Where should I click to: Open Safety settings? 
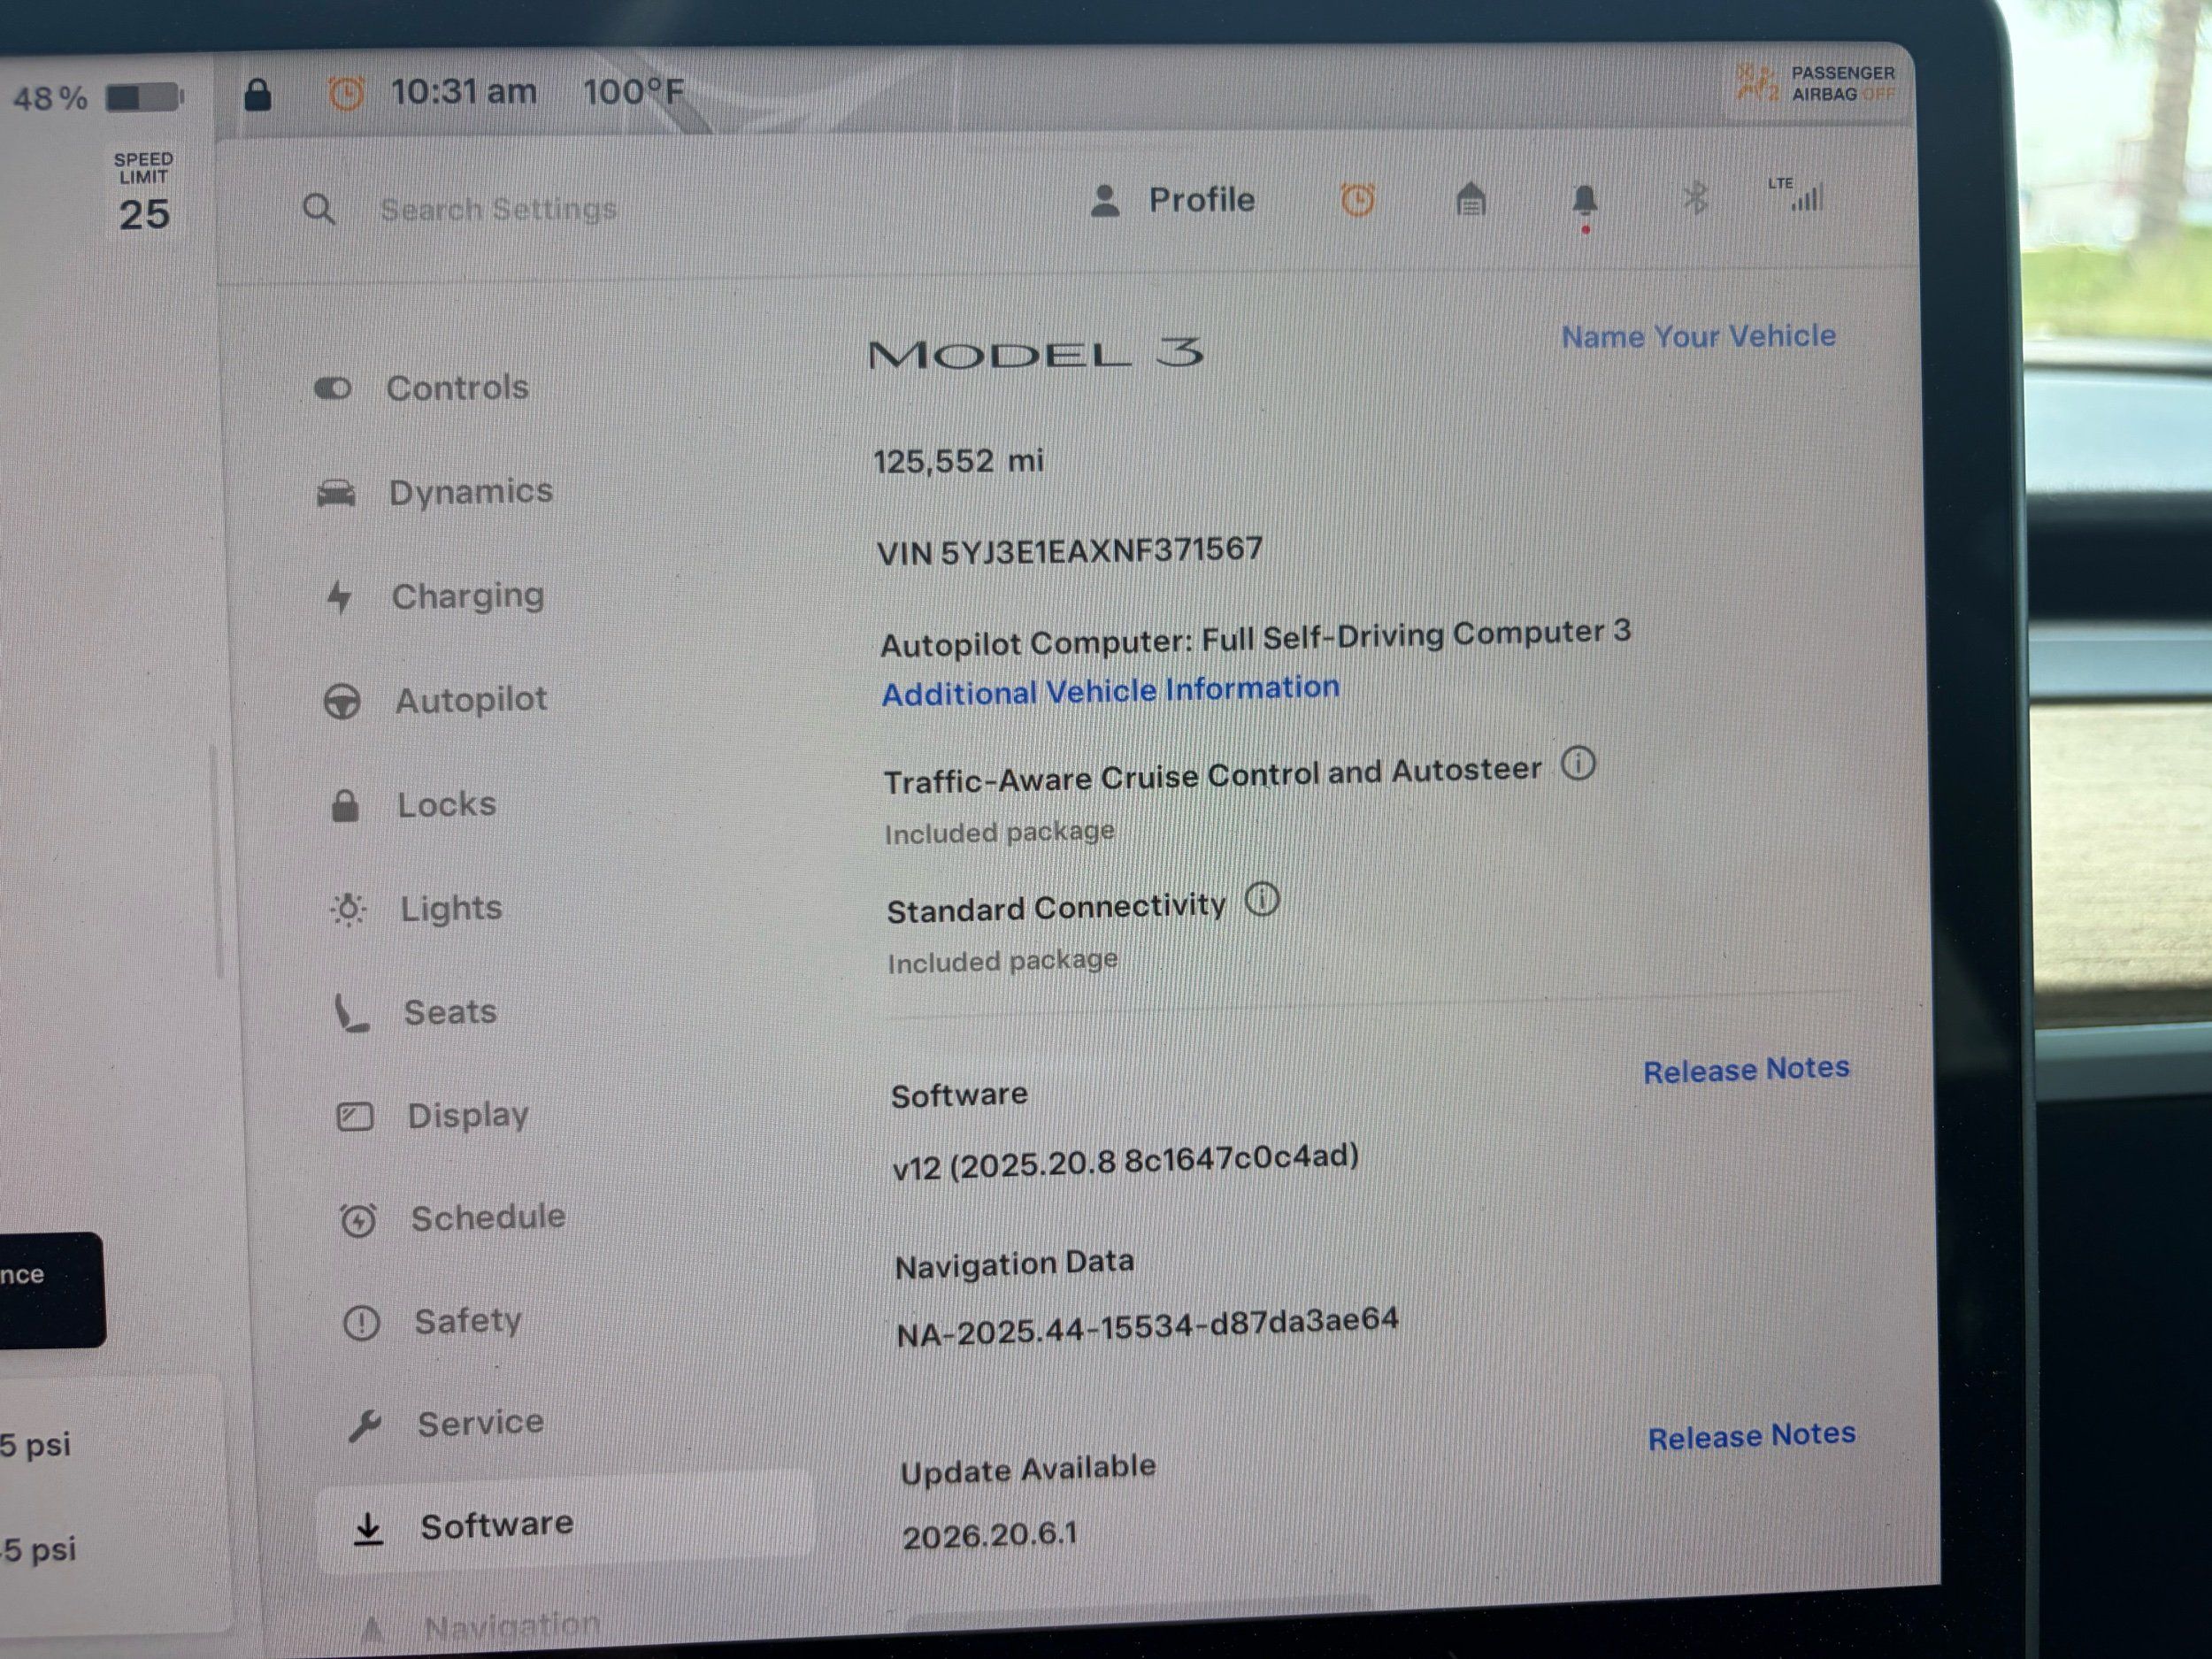coord(468,1322)
